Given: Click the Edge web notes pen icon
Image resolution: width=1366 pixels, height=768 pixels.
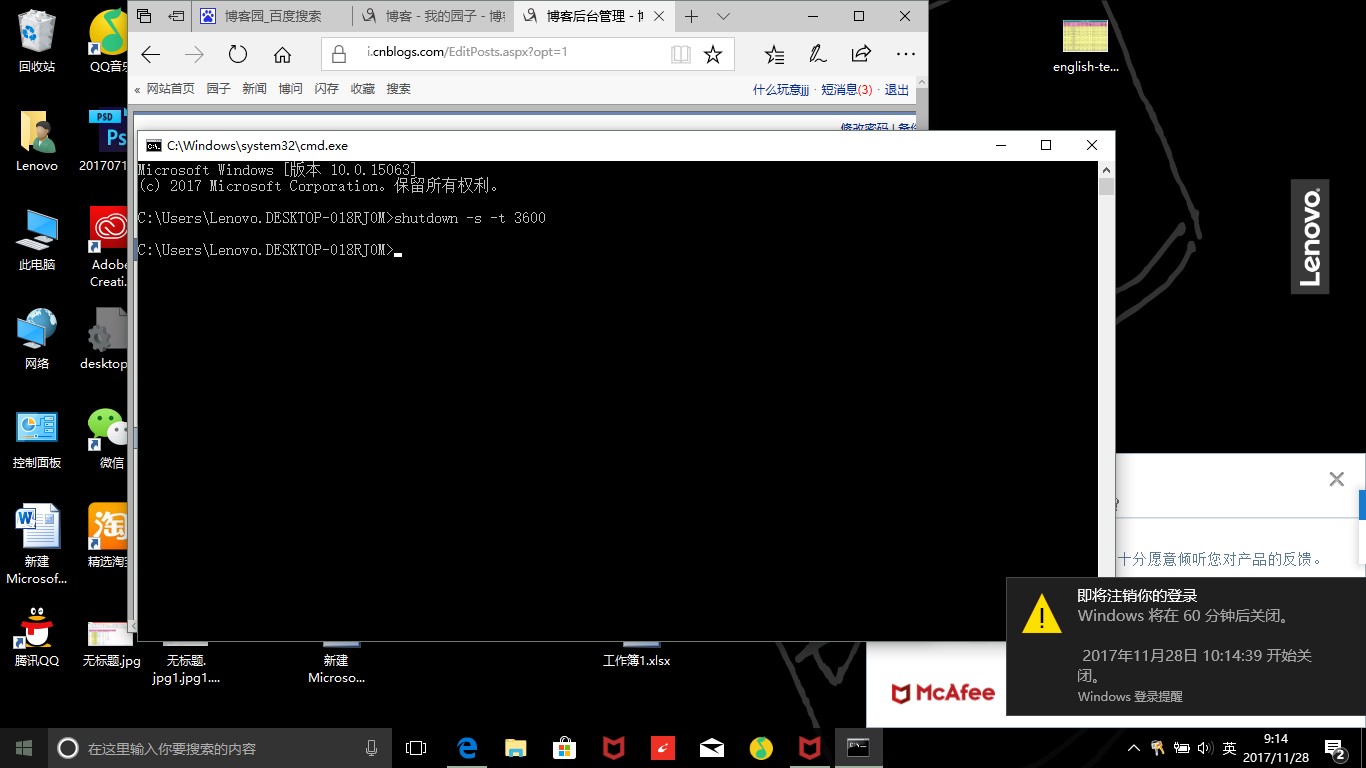Looking at the screenshot, I should coord(817,55).
